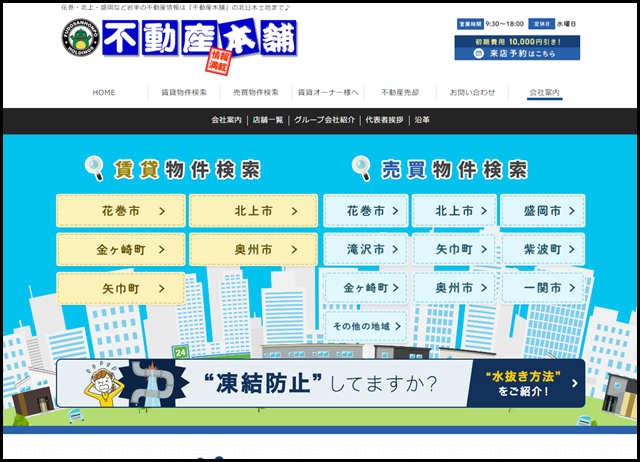
Task: Choose sales 滝沢市 blue button
Action: [366, 249]
